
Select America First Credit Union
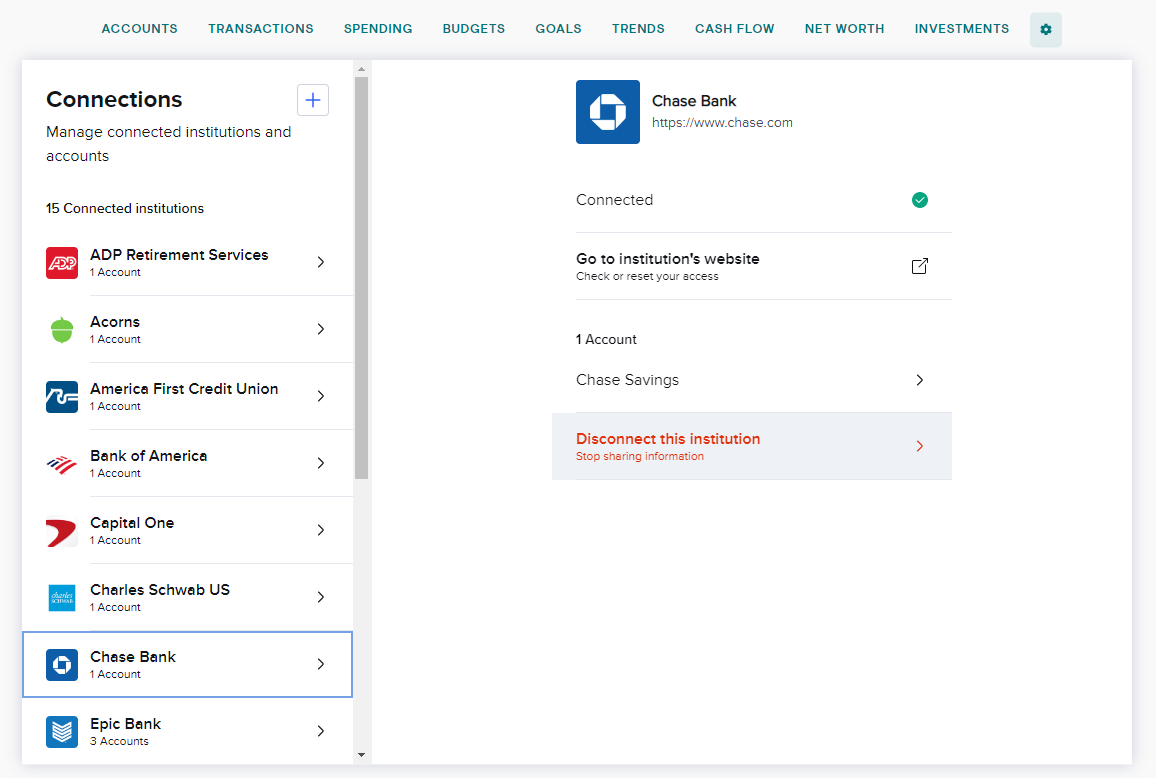[187, 397]
